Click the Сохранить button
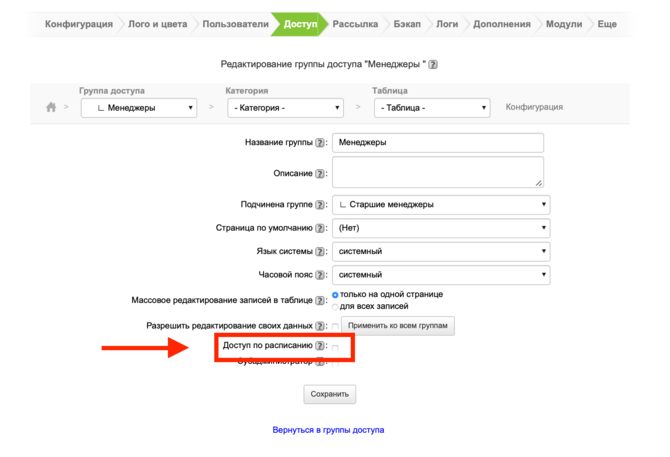 click(x=329, y=394)
